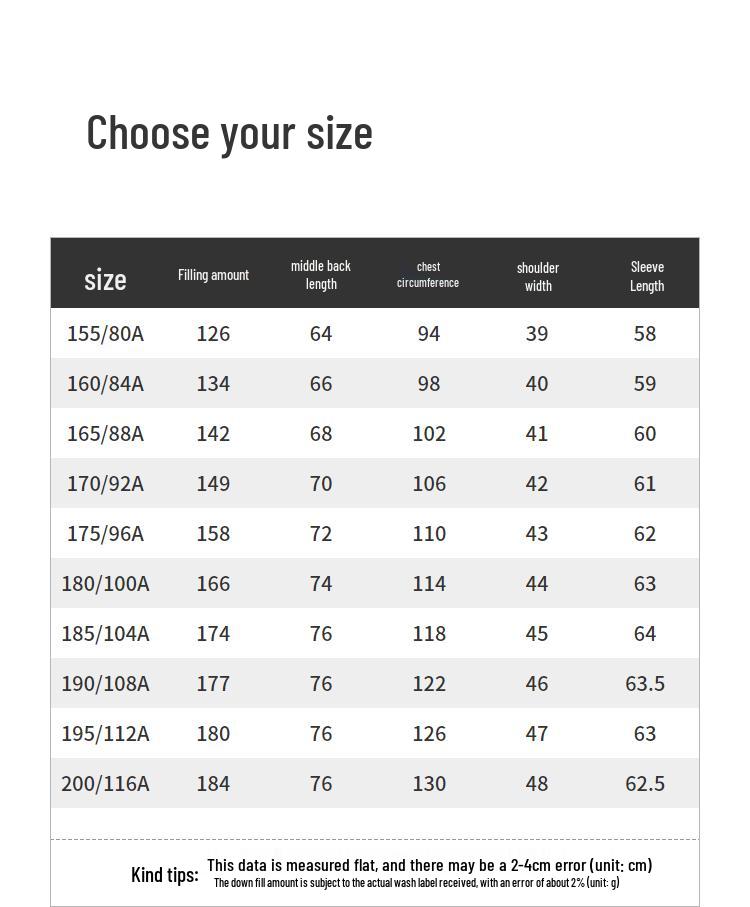Click the "middle back length" header

321,275
